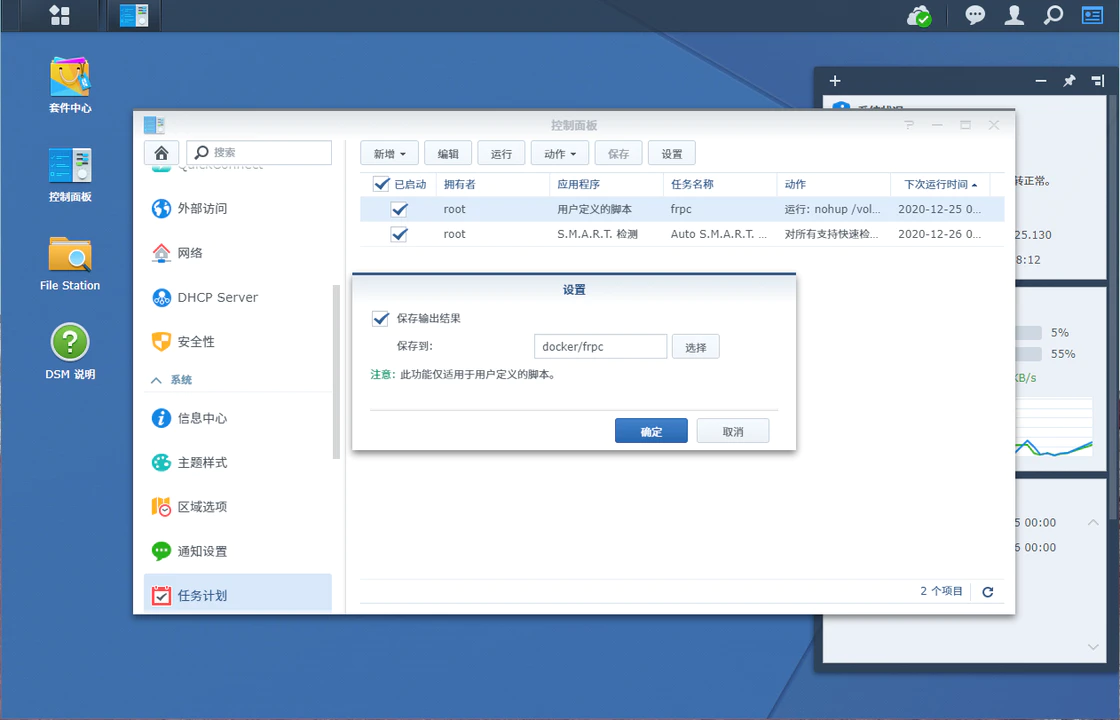
Task: Open the notifications chat bubble icon
Action: [974, 15]
